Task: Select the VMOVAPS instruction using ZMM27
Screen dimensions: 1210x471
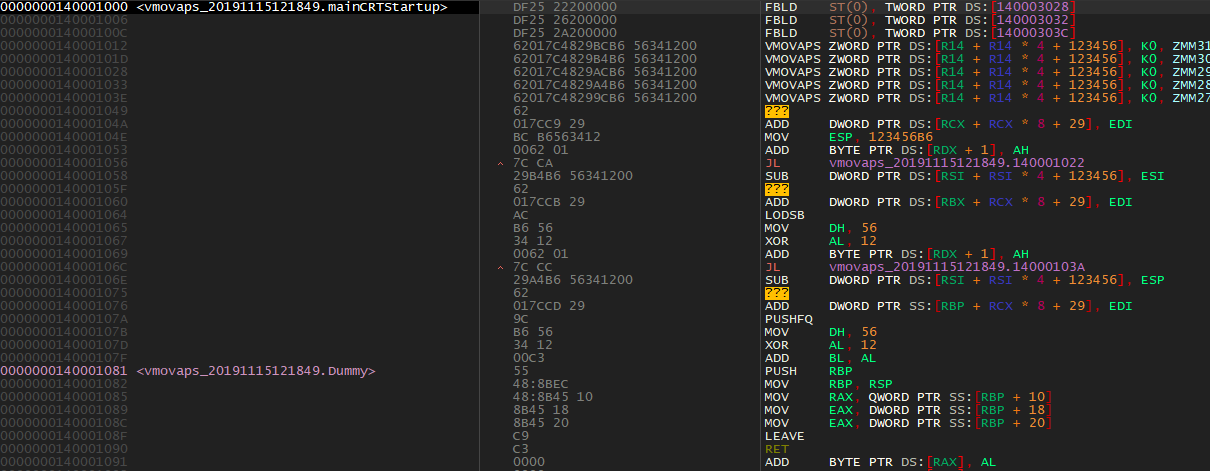Action: coord(987,98)
